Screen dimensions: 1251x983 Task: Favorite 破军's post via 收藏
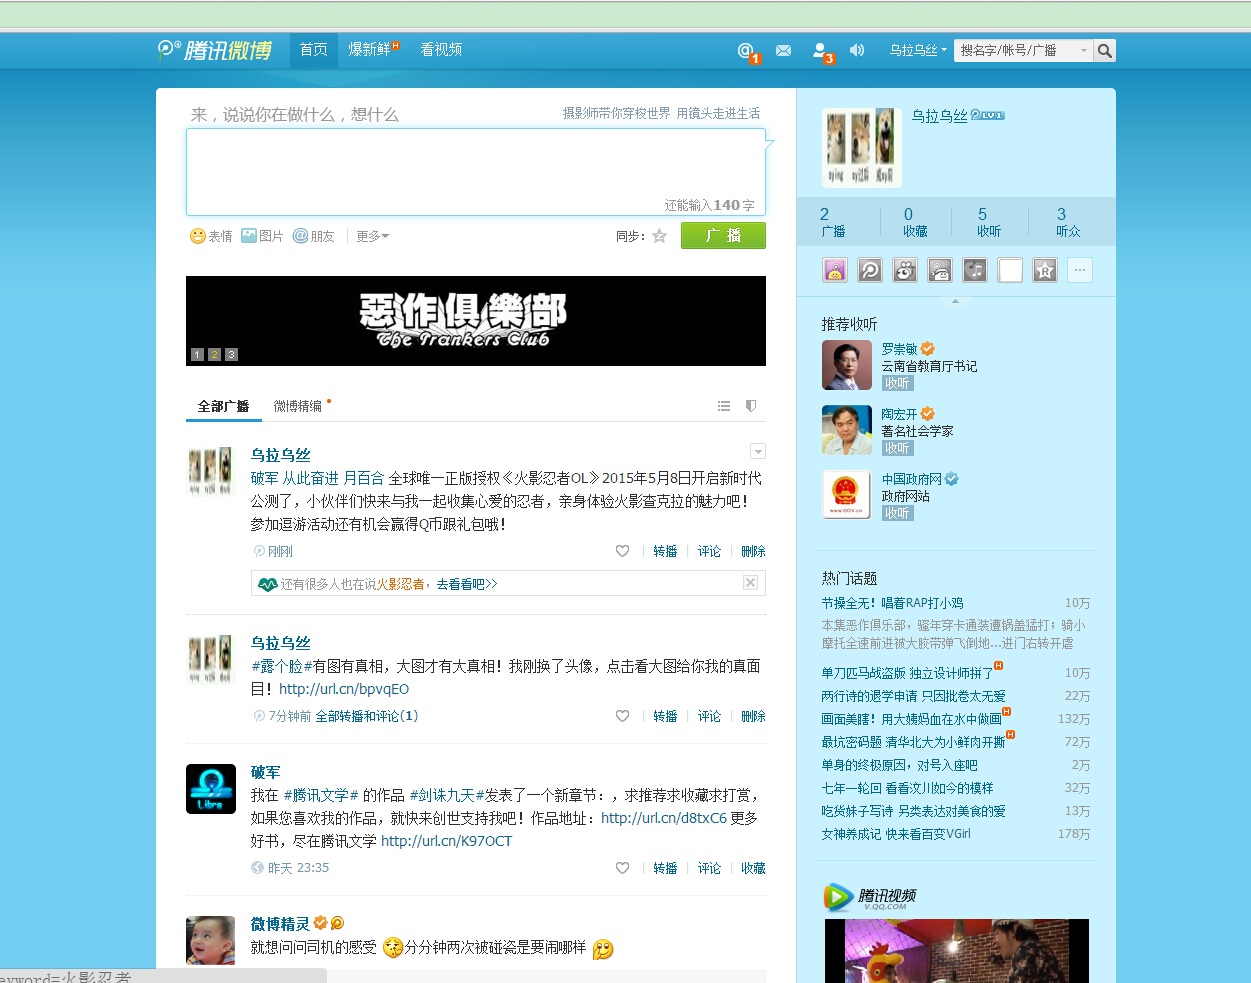753,868
